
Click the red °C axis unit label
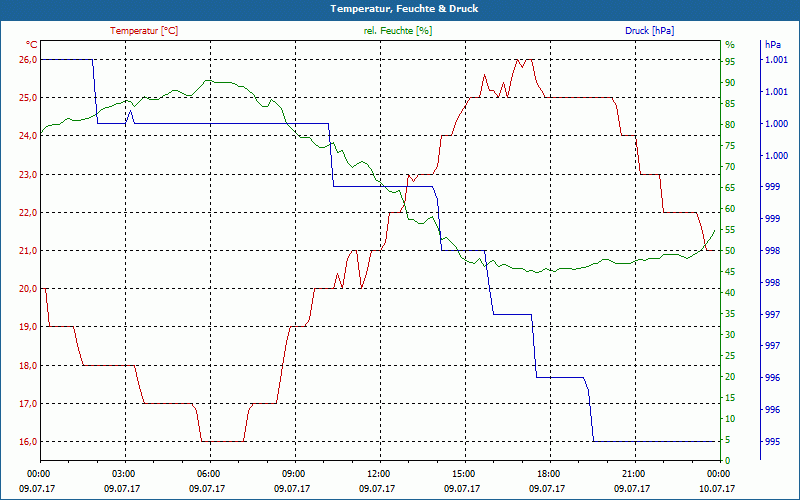coord(32,45)
